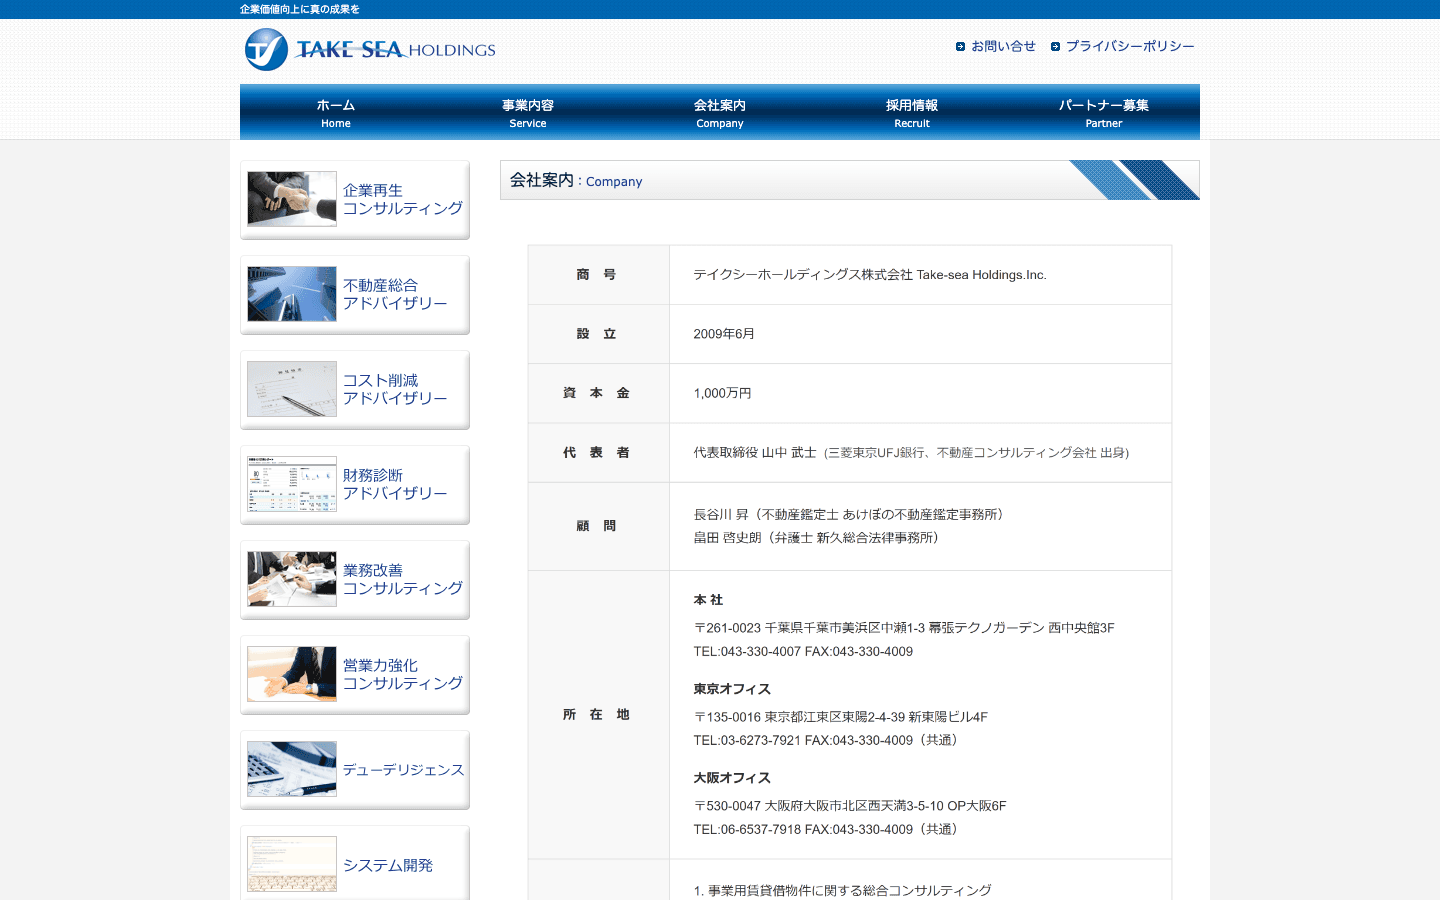This screenshot has width=1440, height=900.
Task: Click the システム開発 thumbnail
Action: (x=292, y=864)
